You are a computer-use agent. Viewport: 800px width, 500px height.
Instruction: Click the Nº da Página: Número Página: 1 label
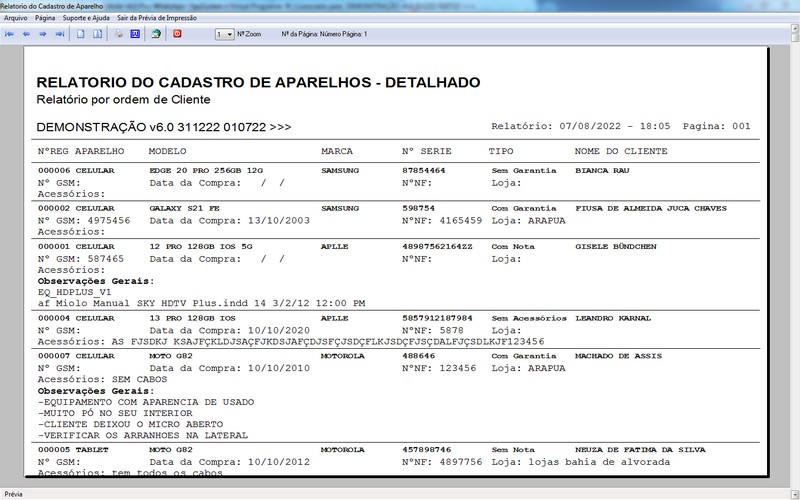pyautogui.click(x=324, y=34)
